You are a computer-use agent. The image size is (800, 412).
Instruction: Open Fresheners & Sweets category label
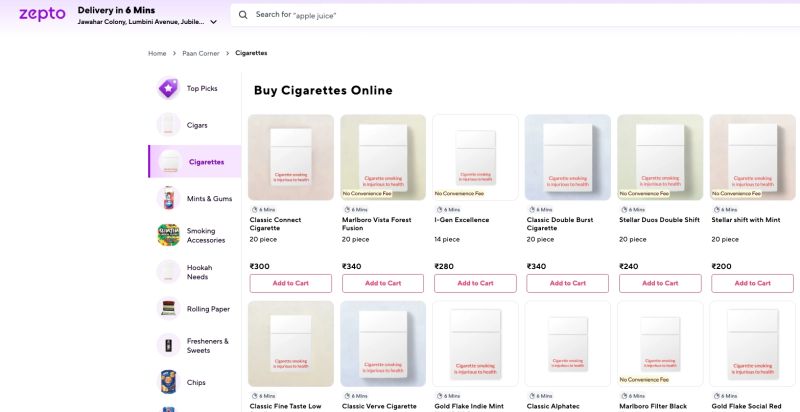coord(208,345)
